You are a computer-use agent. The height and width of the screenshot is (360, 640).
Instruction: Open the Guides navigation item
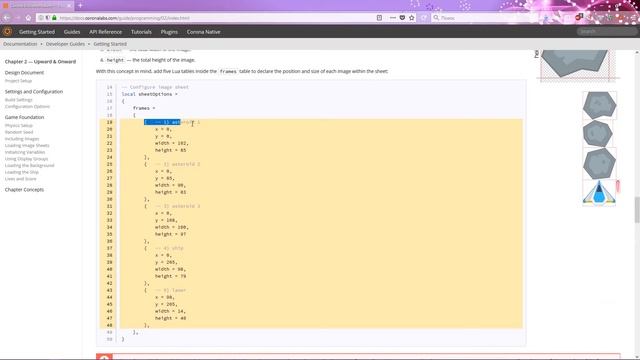coord(72,32)
